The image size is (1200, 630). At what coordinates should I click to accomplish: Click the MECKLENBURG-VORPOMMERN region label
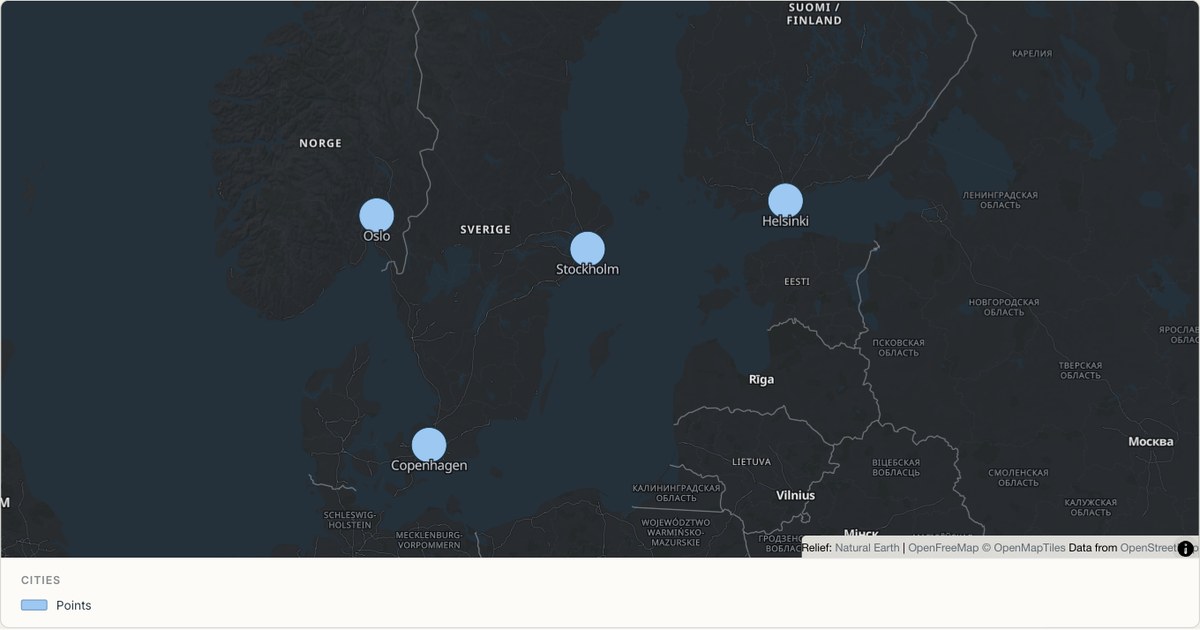(x=429, y=540)
